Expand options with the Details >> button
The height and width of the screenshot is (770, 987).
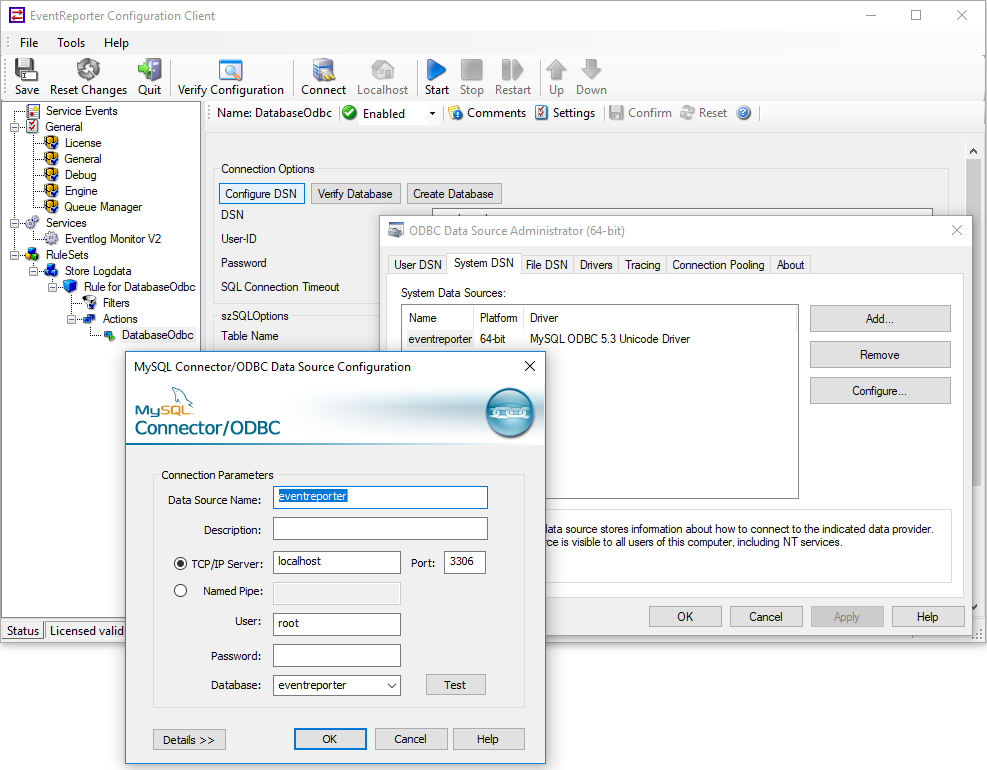pos(189,740)
